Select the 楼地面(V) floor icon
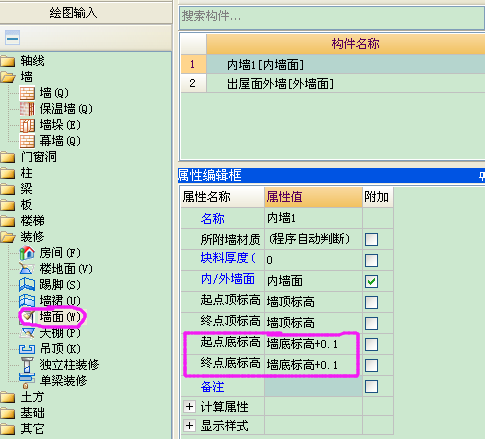Screen dimensions: 485x439 point(27,269)
